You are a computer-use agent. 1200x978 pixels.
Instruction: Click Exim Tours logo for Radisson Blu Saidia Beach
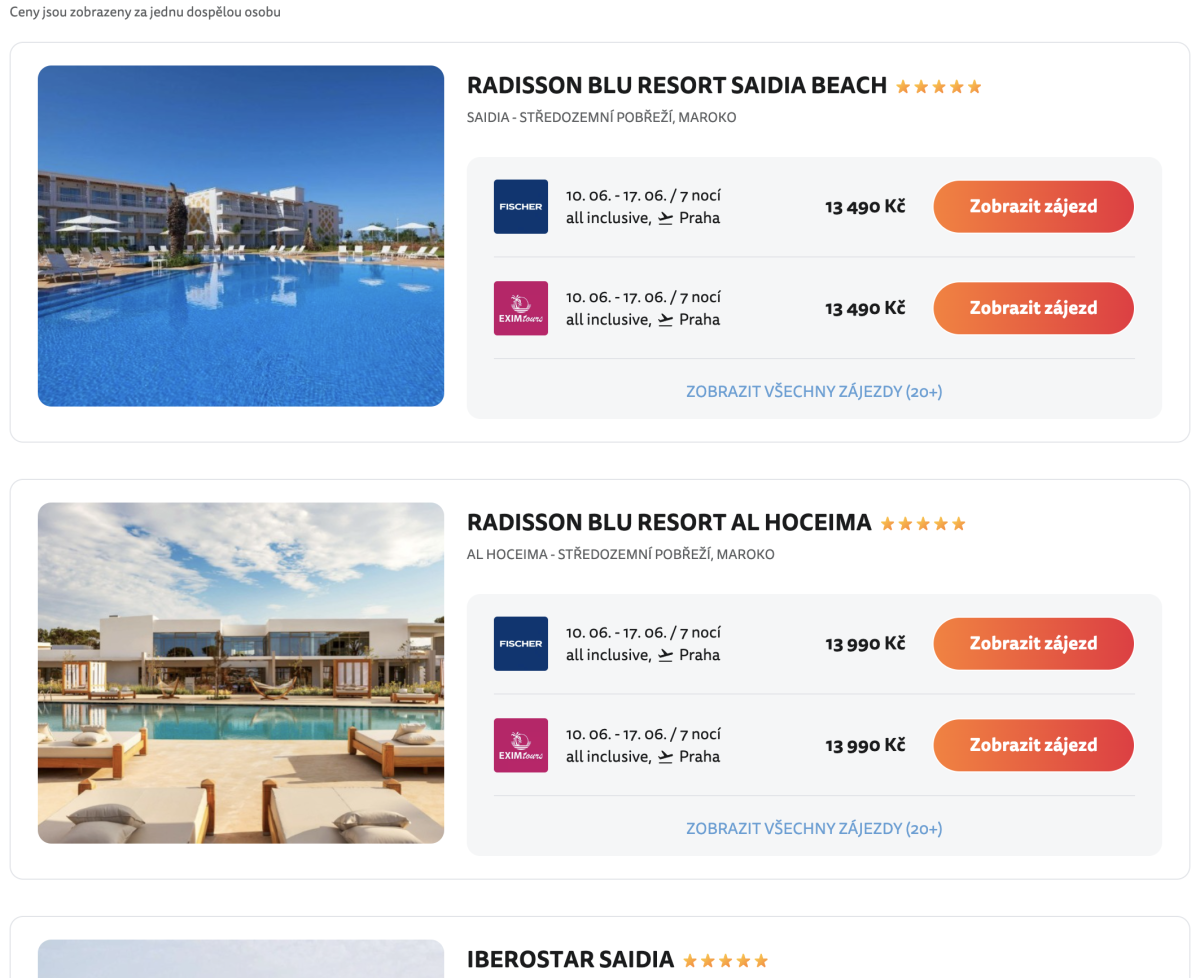(x=521, y=308)
